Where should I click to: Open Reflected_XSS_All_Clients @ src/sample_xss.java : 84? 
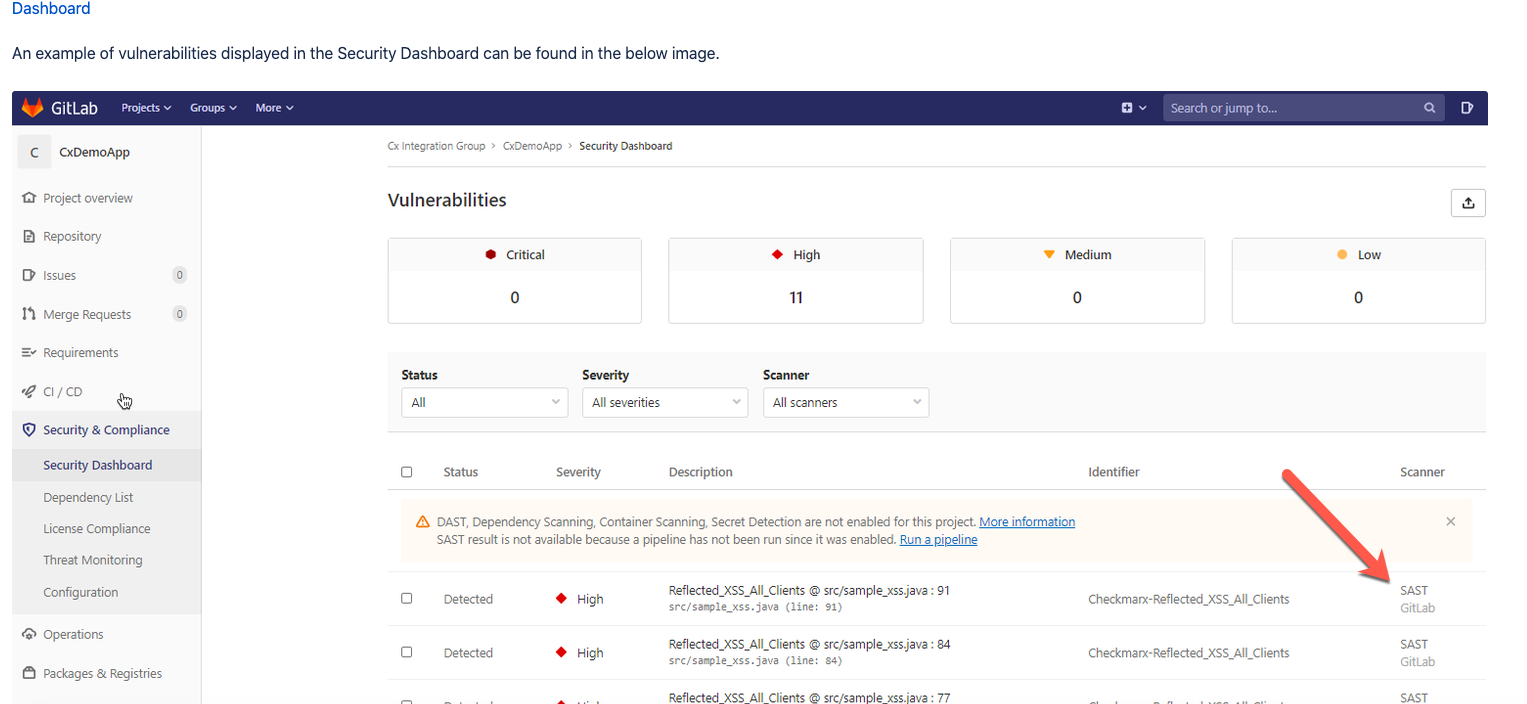coord(809,644)
